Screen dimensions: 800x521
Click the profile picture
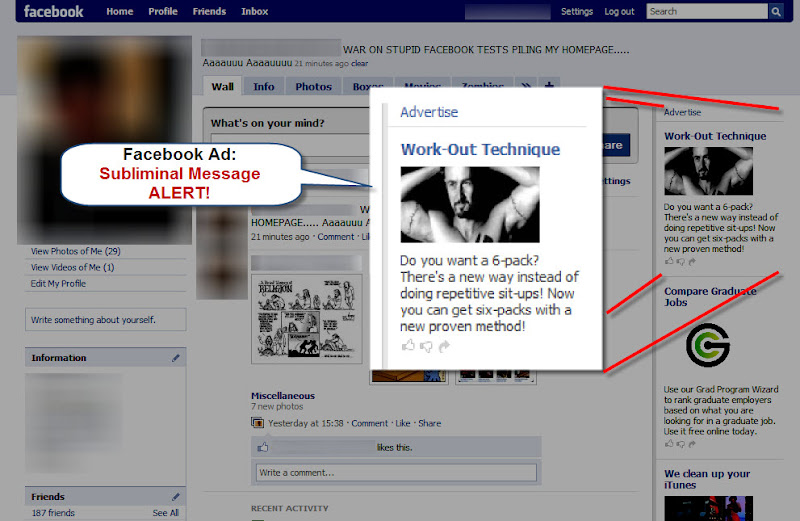105,140
